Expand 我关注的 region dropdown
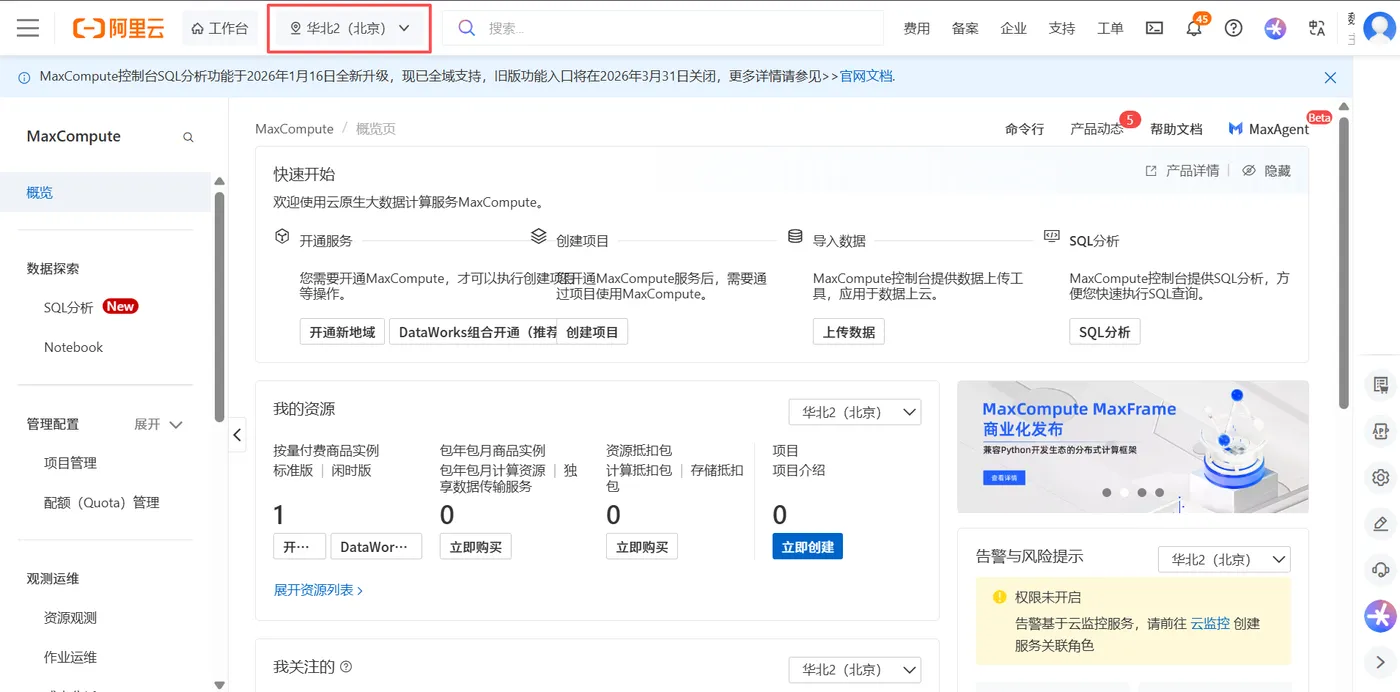 coord(855,670)
